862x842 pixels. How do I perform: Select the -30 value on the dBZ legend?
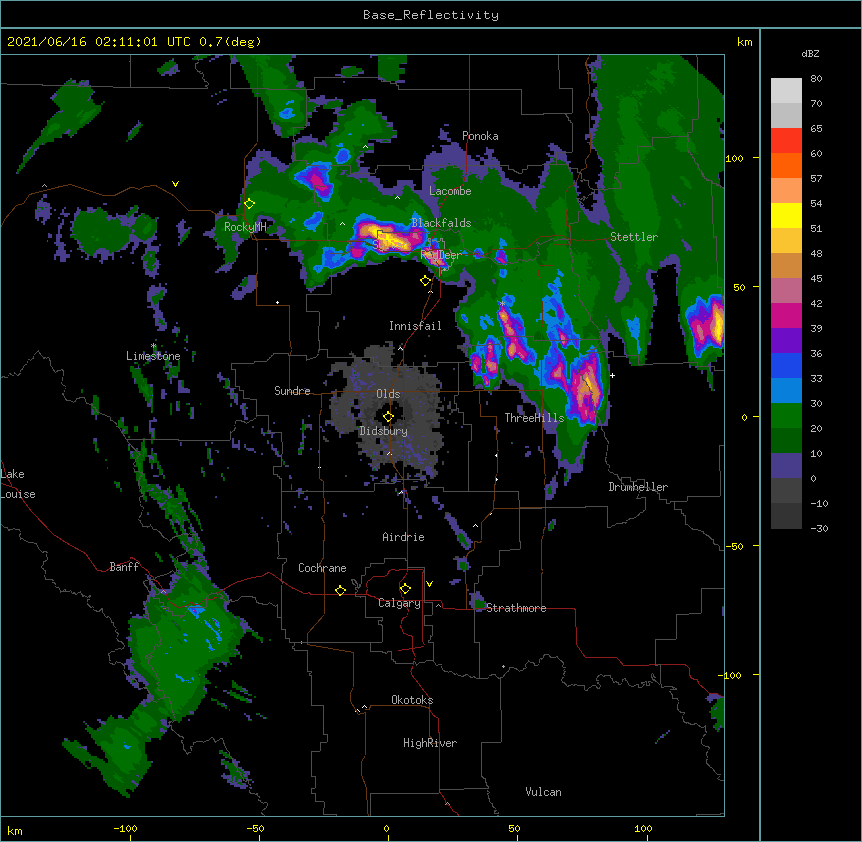click(819, 529)
